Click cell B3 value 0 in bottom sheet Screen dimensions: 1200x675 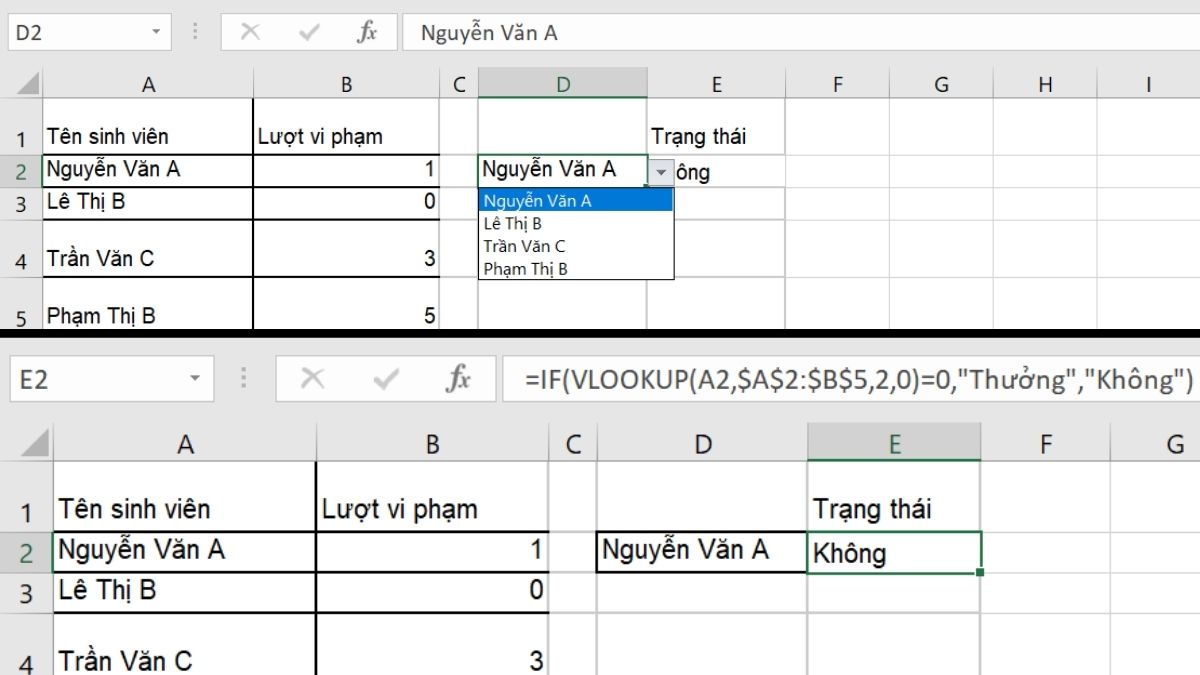point(432,592)
